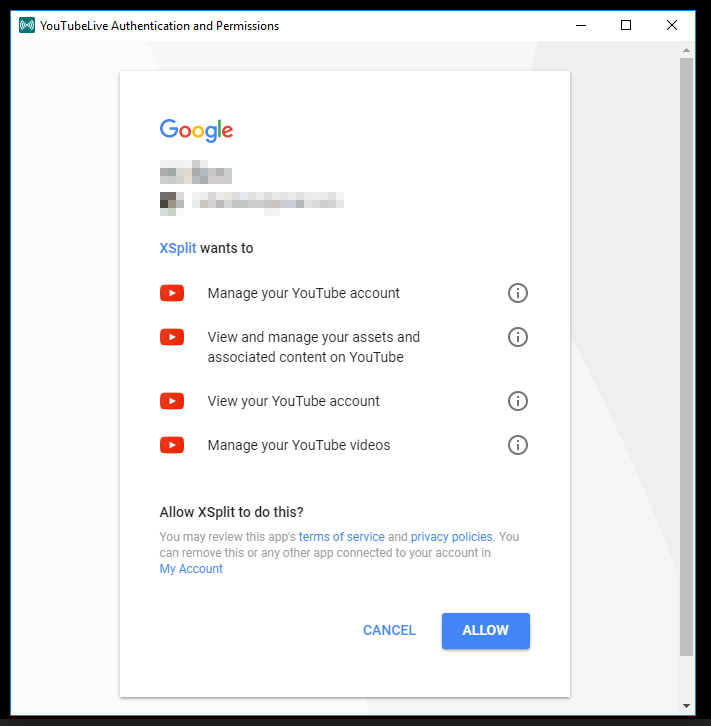Click info icon for Manage your YouTube account
Viewport: 711px width, 726px height.
point(518,293)
